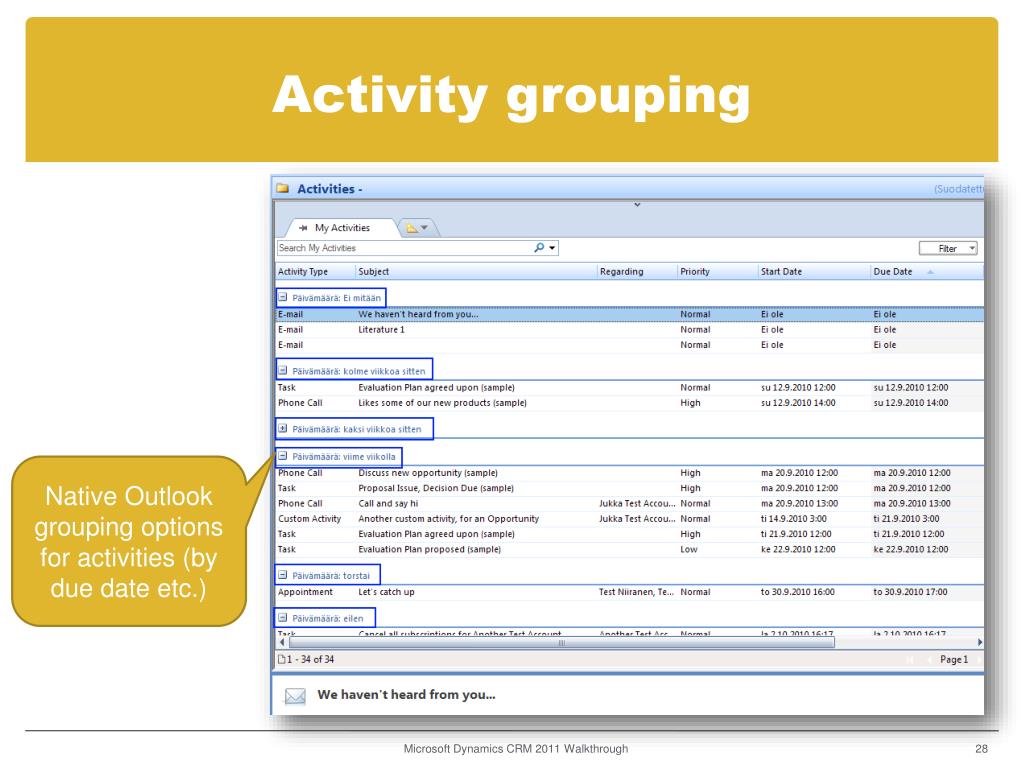This screenshot has width=1024, height=768.
Task: Select "Proposal Issue, Decision Due (sample)" task
Action: [x=630, y=488]
